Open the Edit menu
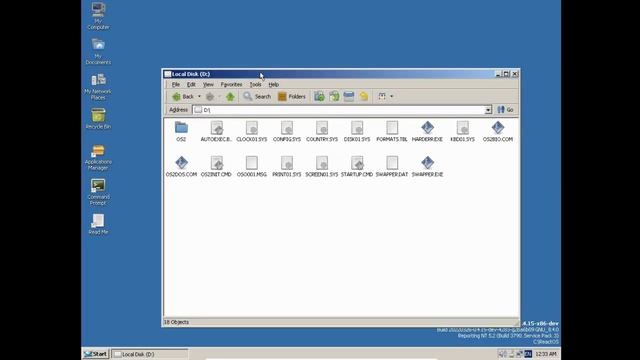Image resolution: width=640 pixels, height=360 pixels. click(x=191, y=84)
